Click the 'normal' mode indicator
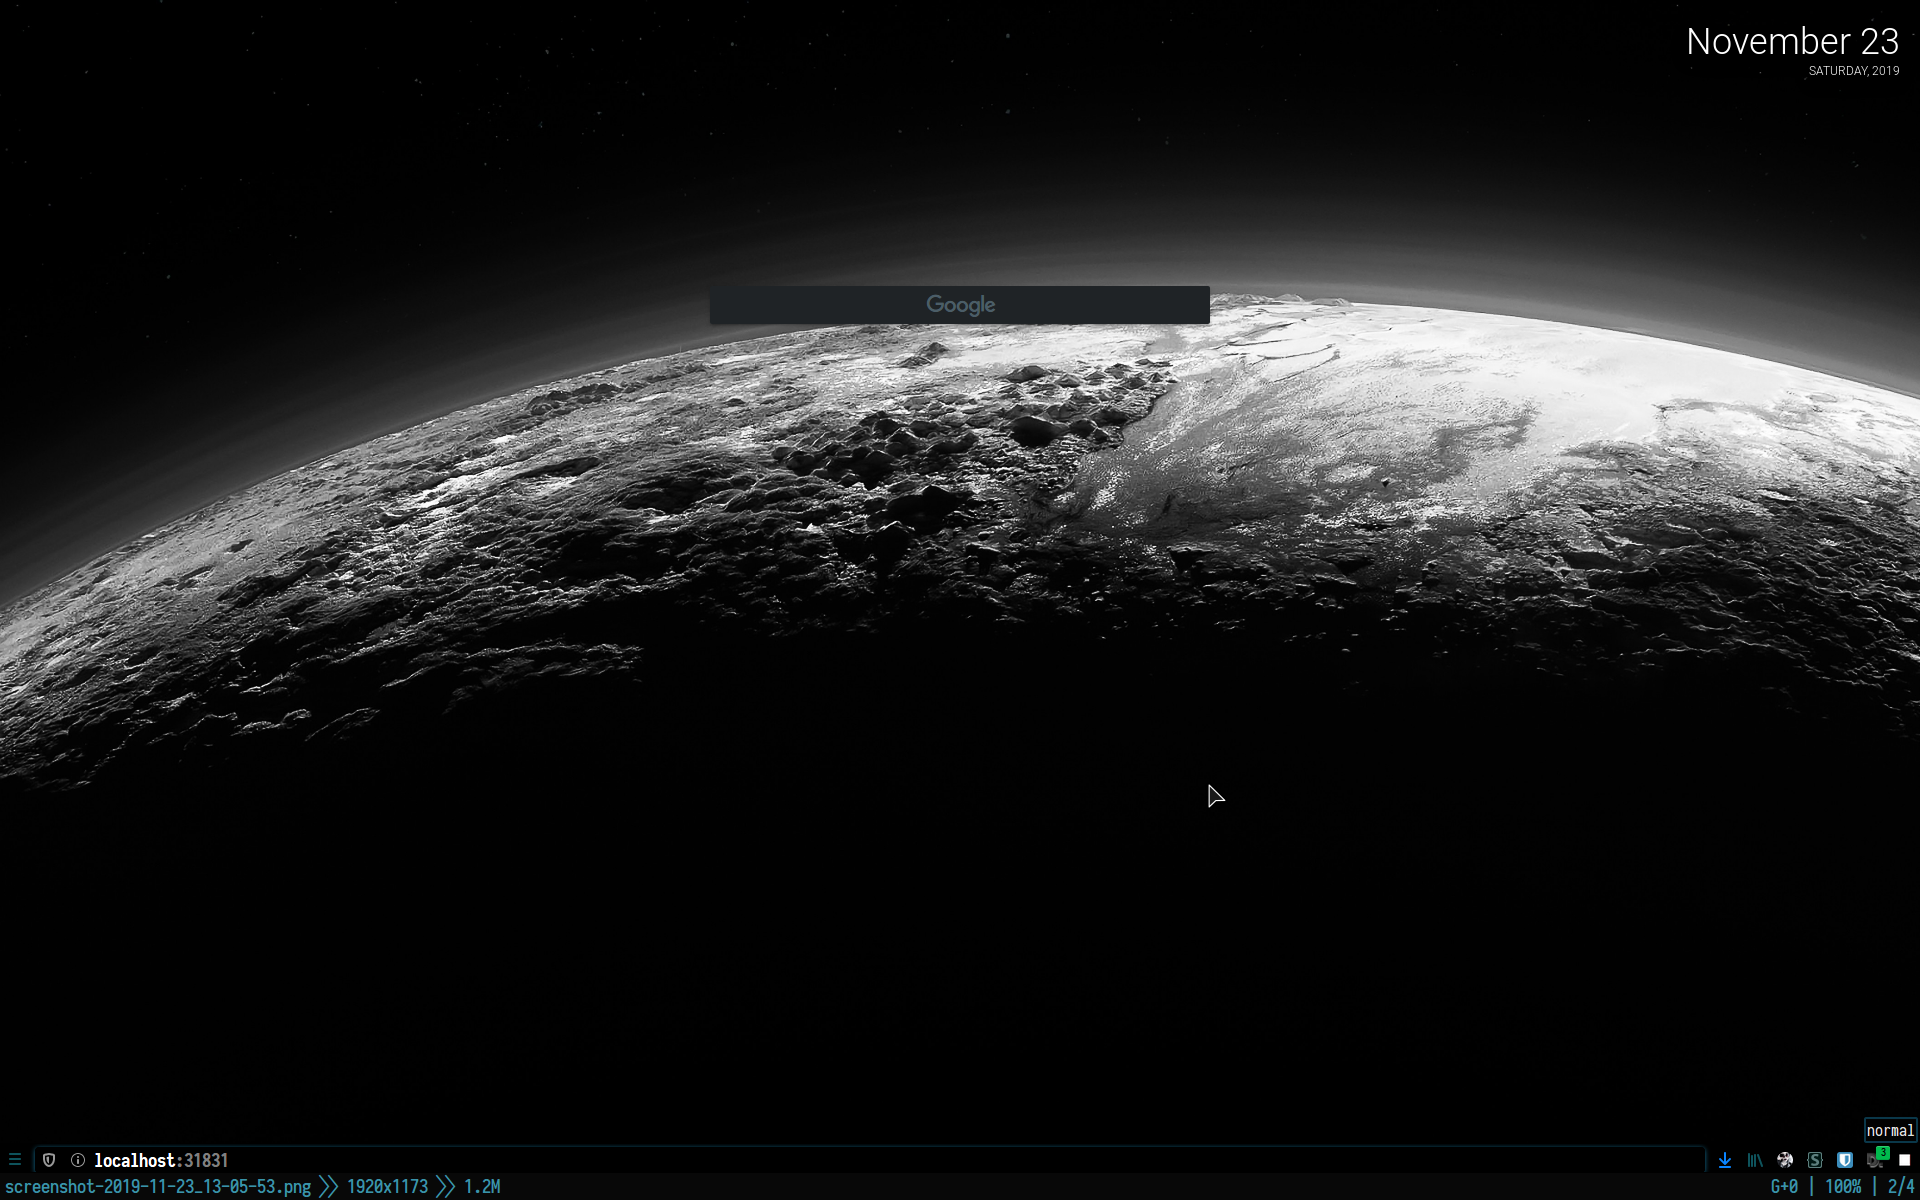 tap(1890, 1130)
